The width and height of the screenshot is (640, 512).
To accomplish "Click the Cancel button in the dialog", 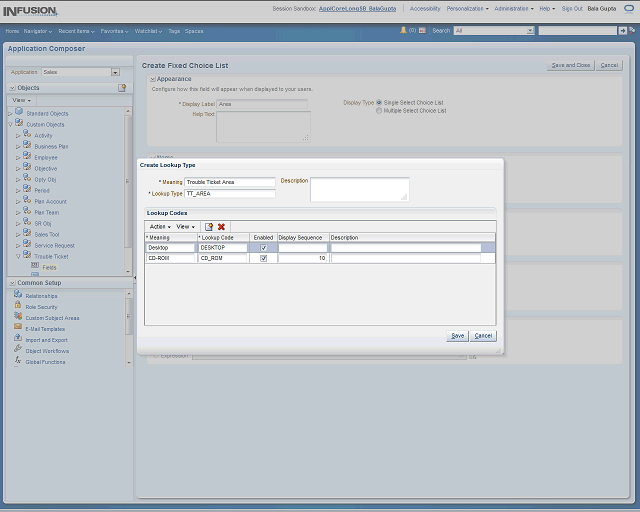I will [x=483, y=336].
